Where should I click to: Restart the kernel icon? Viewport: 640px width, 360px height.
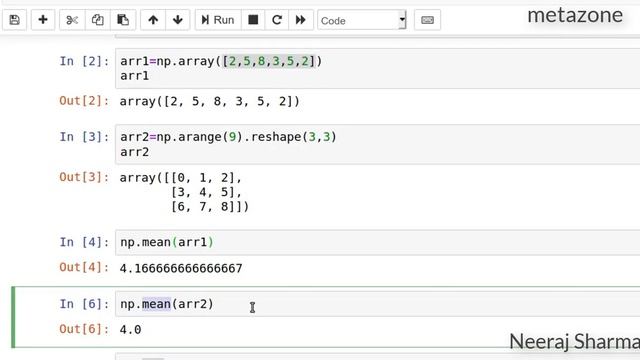pyautogui.click(x=277, y=20)
